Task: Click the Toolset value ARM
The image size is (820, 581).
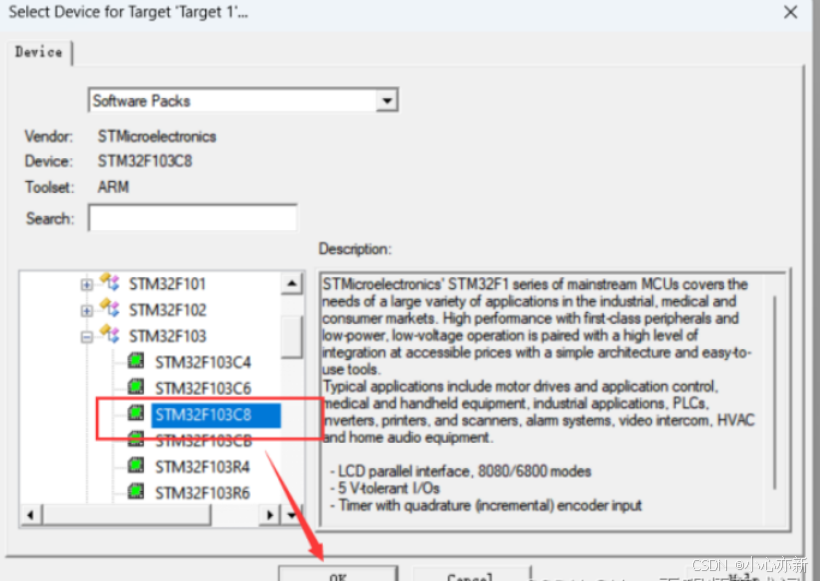Action: pyautogui.click(x=113, y=187)
